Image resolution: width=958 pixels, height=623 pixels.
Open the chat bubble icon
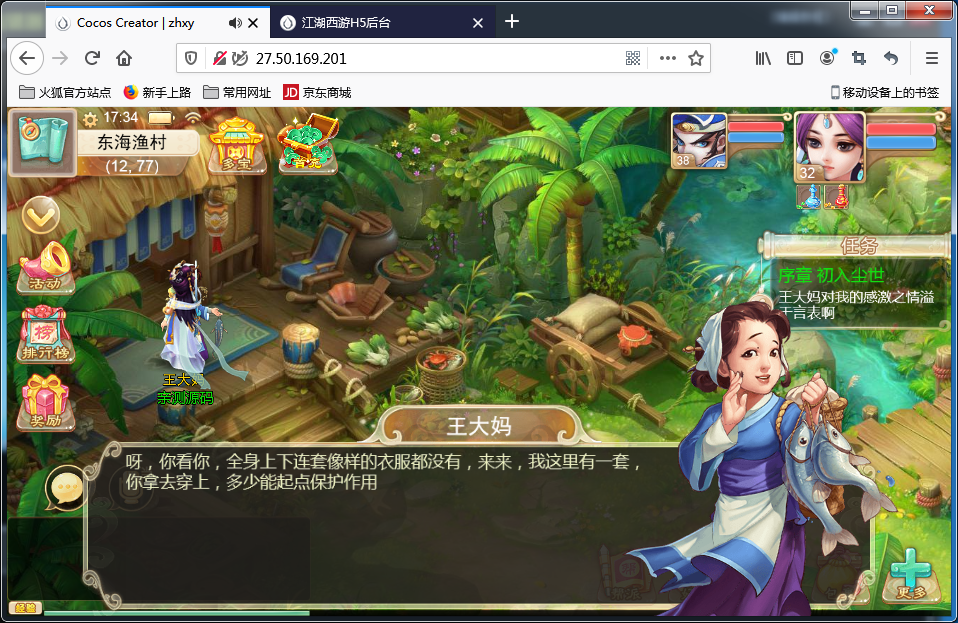pyautogui.click(x=66, y=488)
